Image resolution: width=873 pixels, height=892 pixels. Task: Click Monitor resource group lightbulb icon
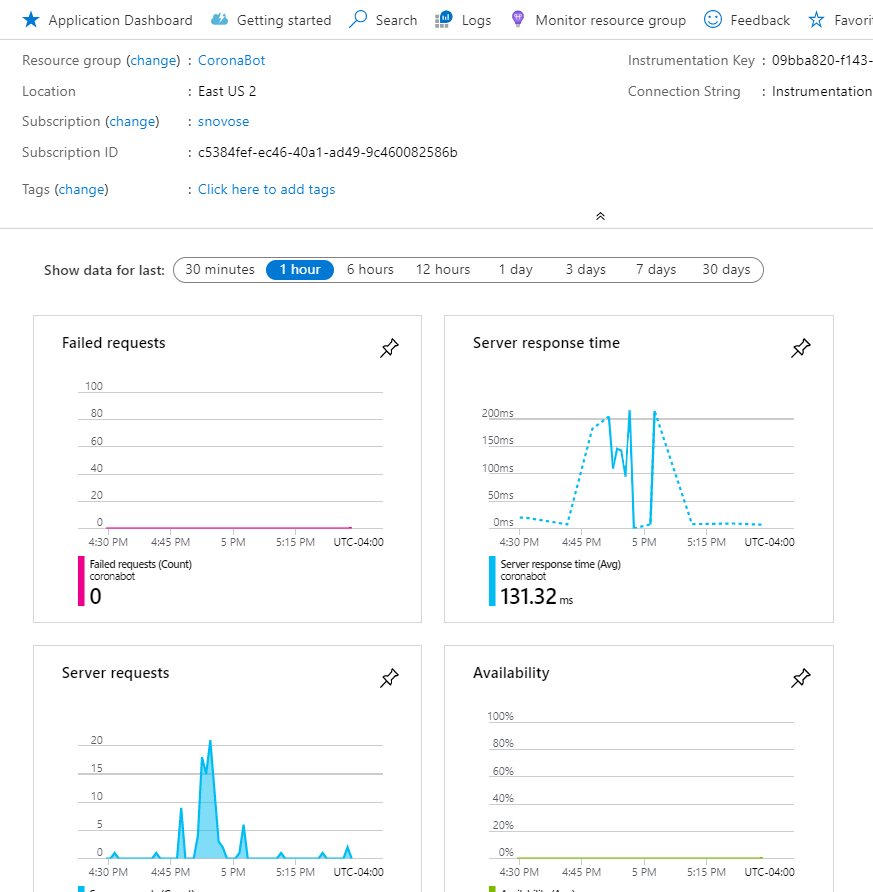point(518,19)
